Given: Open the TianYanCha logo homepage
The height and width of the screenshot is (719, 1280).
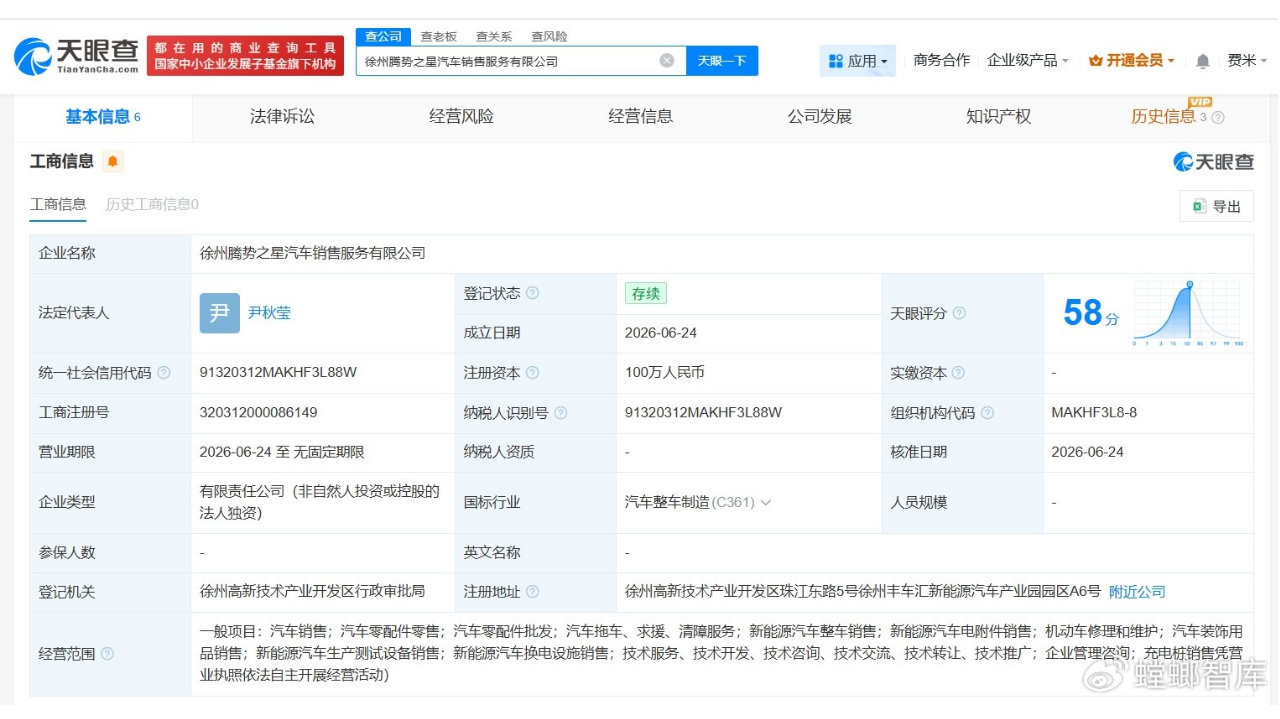Looking at the screenshot, I should (76, 56).
